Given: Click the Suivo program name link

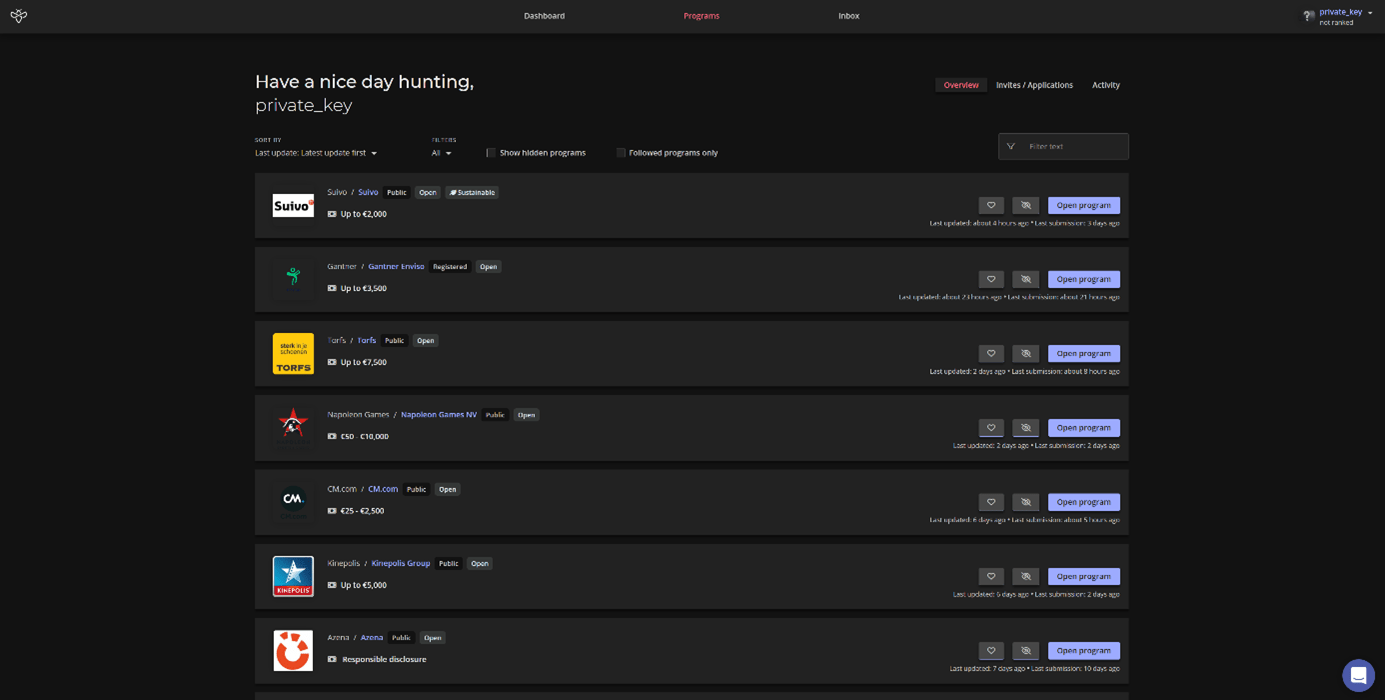Looking at the screenshot, I should click(x=368, y=192).
